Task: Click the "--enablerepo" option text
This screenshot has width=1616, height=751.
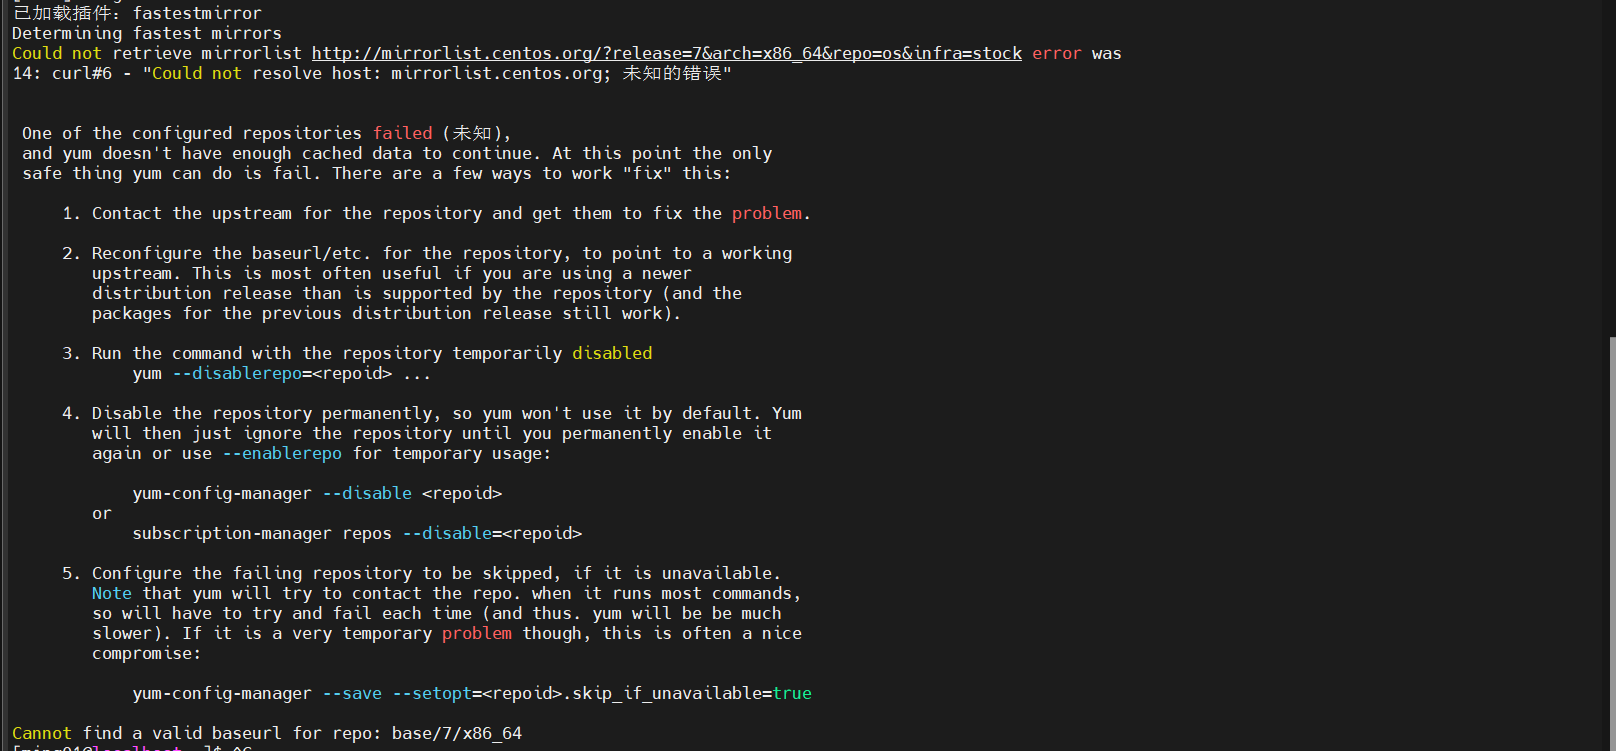Action: pyautogui.click(x=282, y=454)
